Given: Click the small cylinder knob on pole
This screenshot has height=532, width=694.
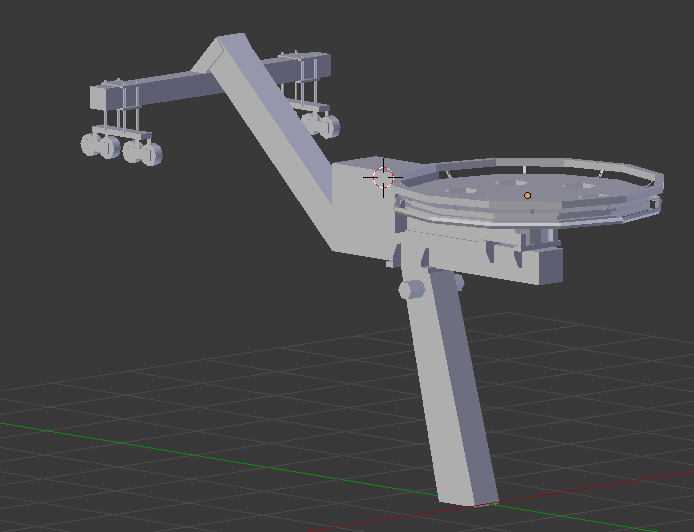Looking at the screenshot, I should (x=411, y=290).
